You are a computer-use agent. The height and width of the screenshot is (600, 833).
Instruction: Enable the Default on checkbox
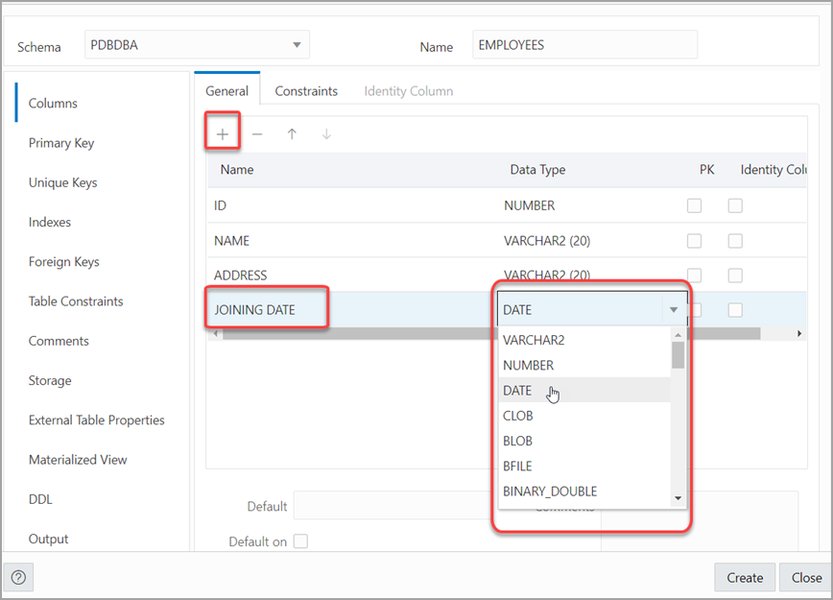coord(301,541)
